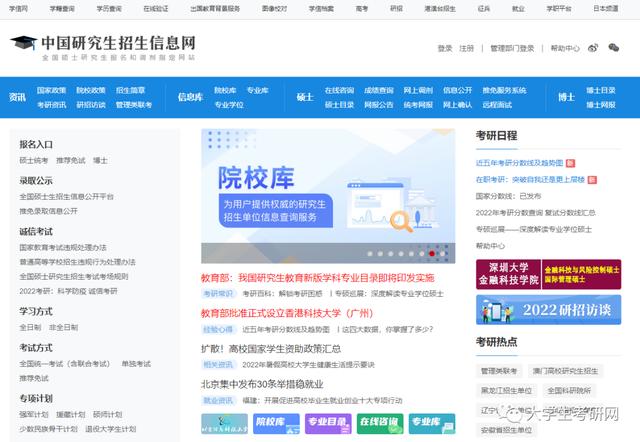The height and width of the screenshot is (442, 640).
Task: Open 学历查询 in the top bar
Action: click(109, 8)
